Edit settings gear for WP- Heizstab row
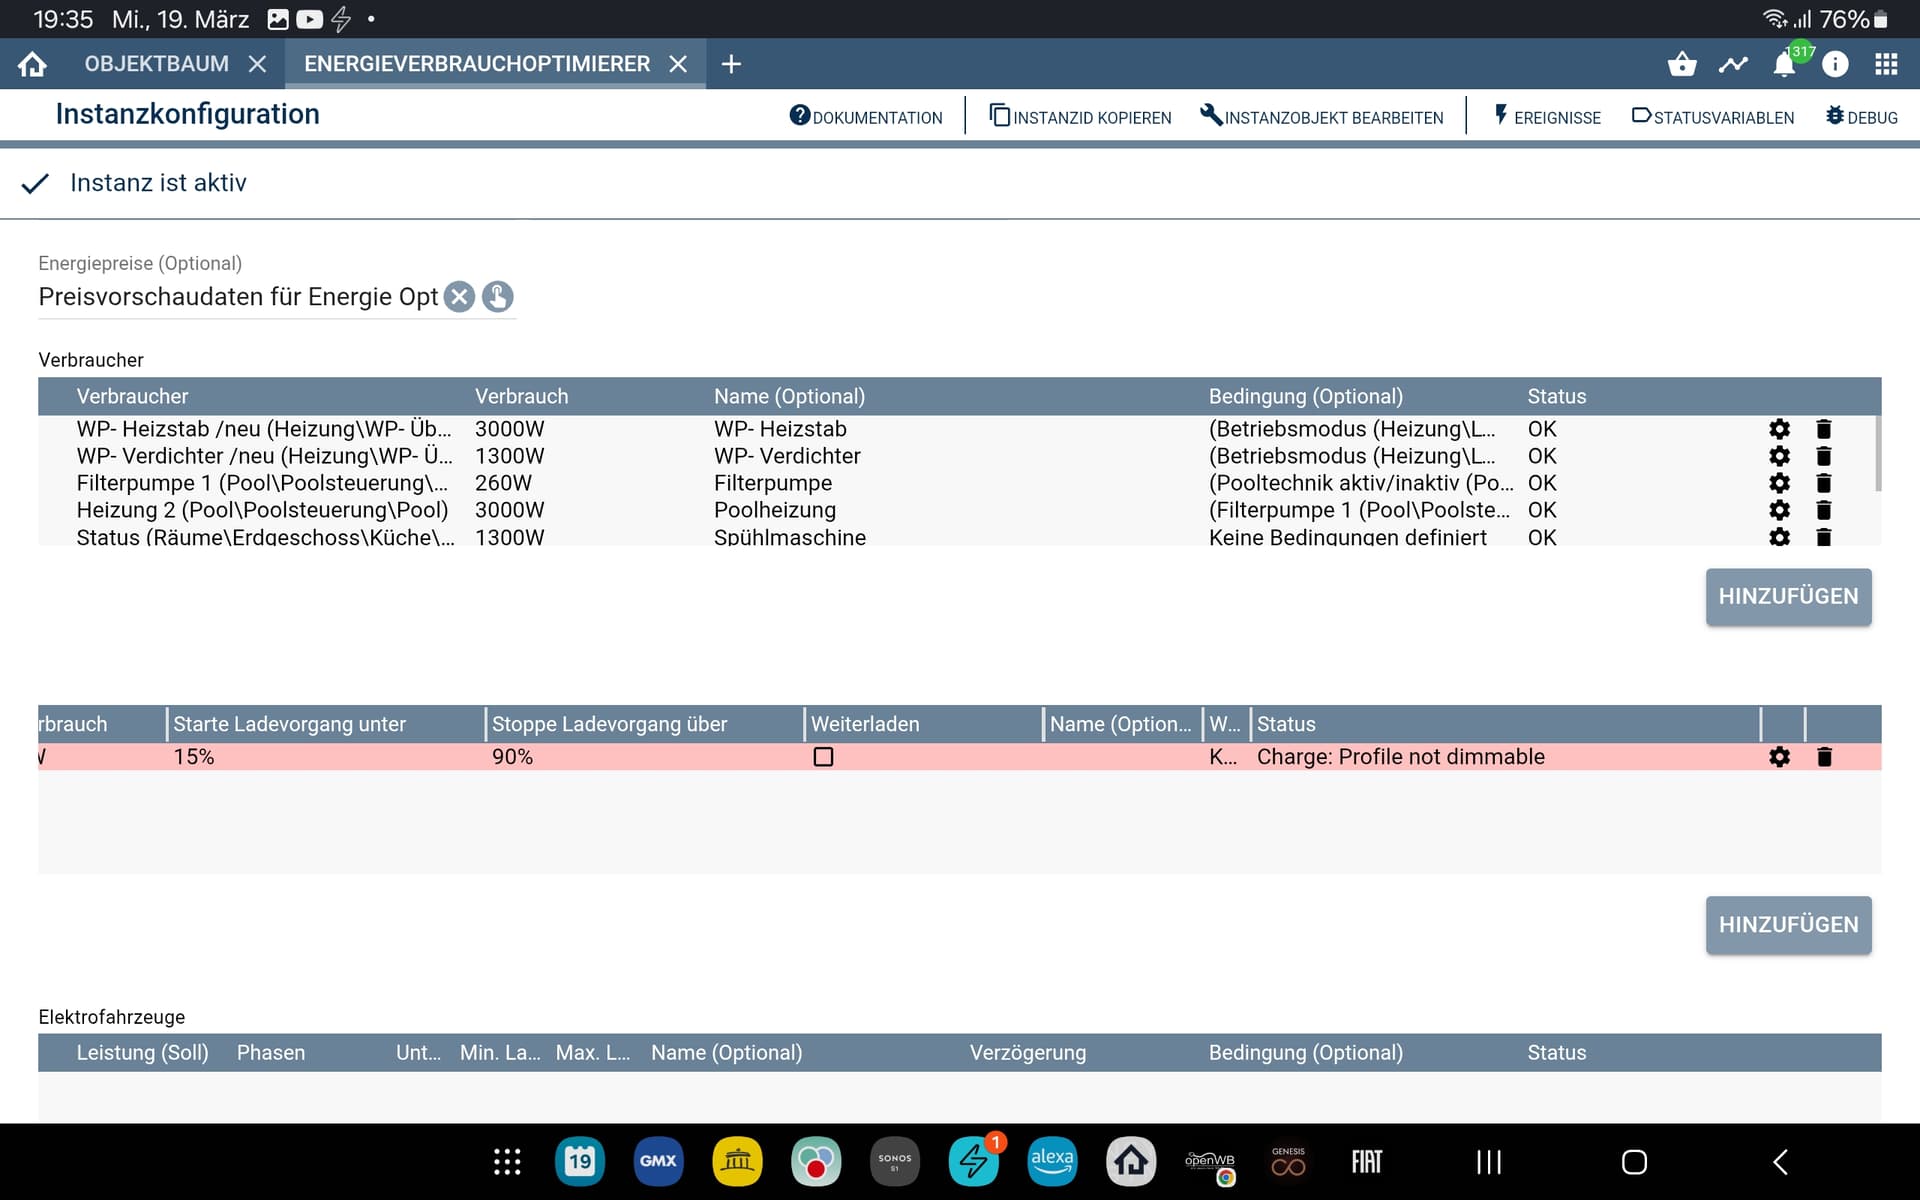 [1779, 429]
